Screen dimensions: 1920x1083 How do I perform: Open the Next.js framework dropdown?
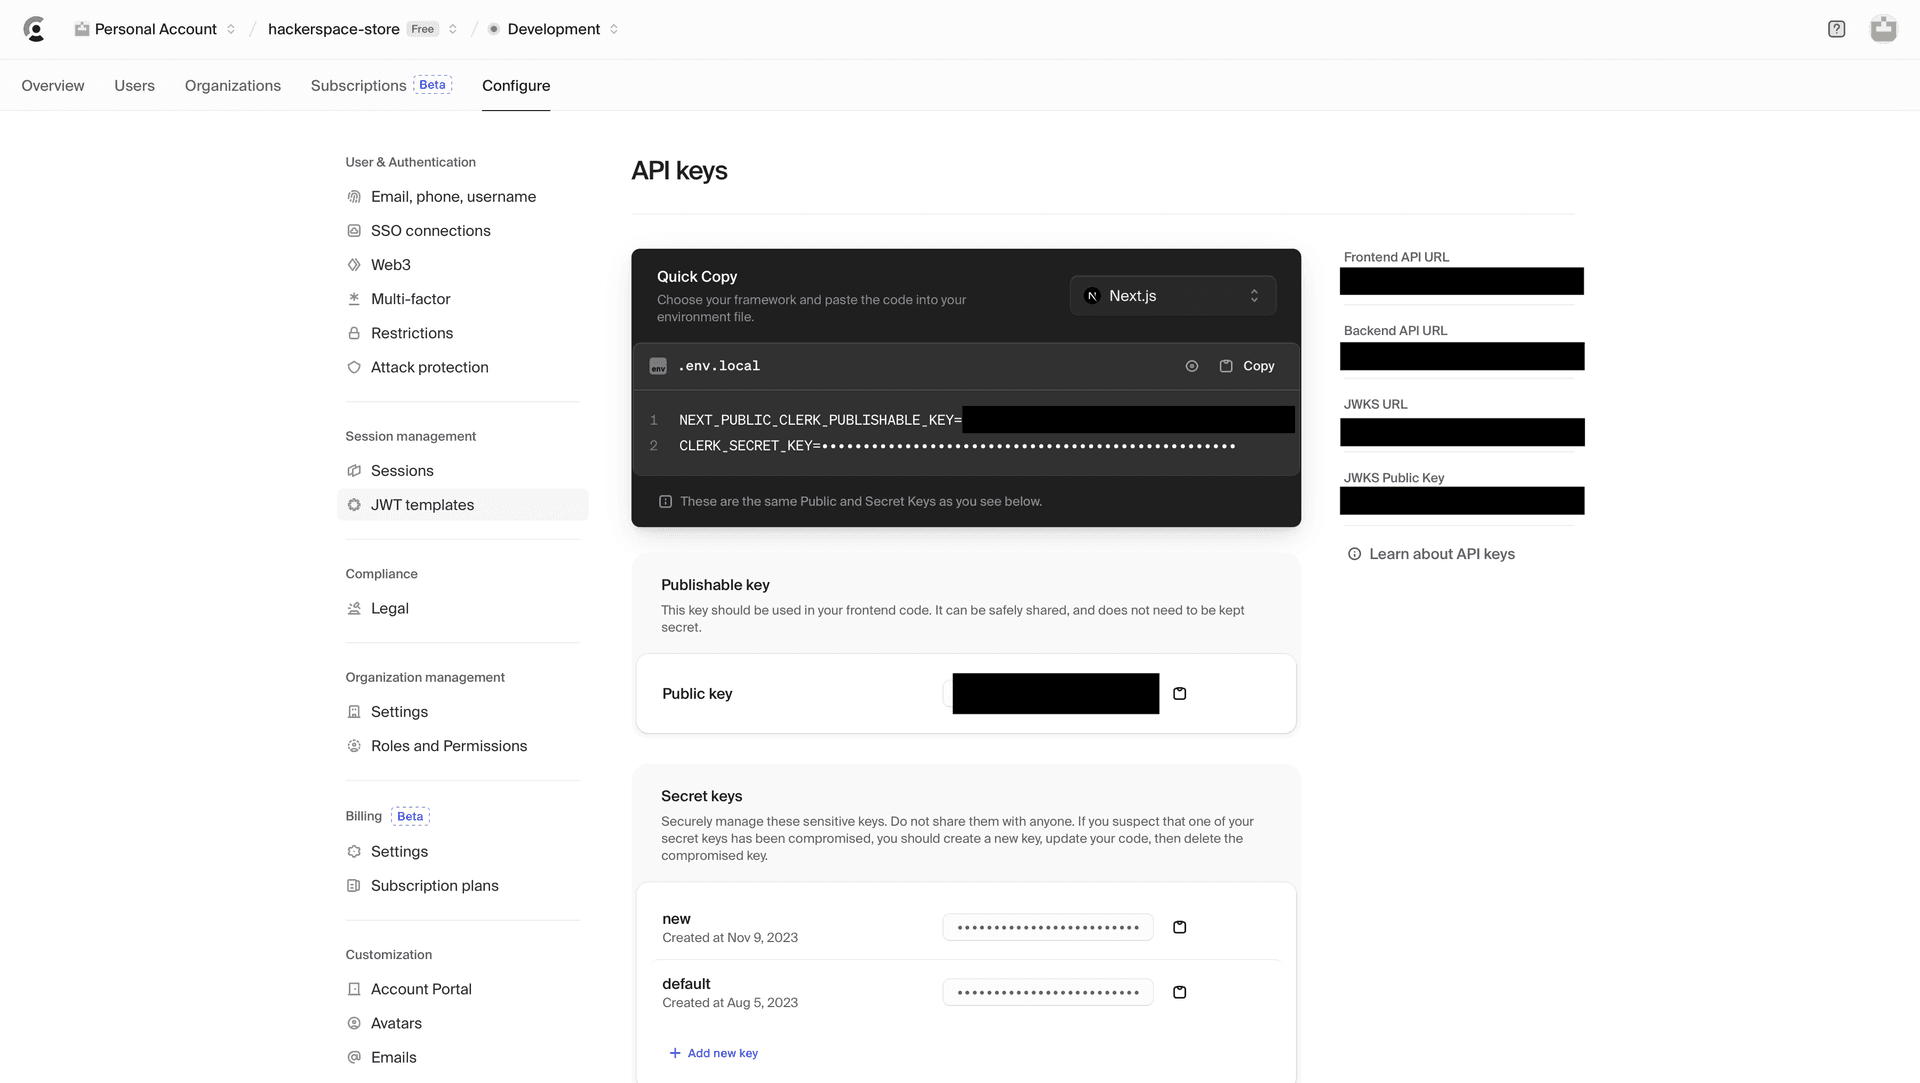1173,296
